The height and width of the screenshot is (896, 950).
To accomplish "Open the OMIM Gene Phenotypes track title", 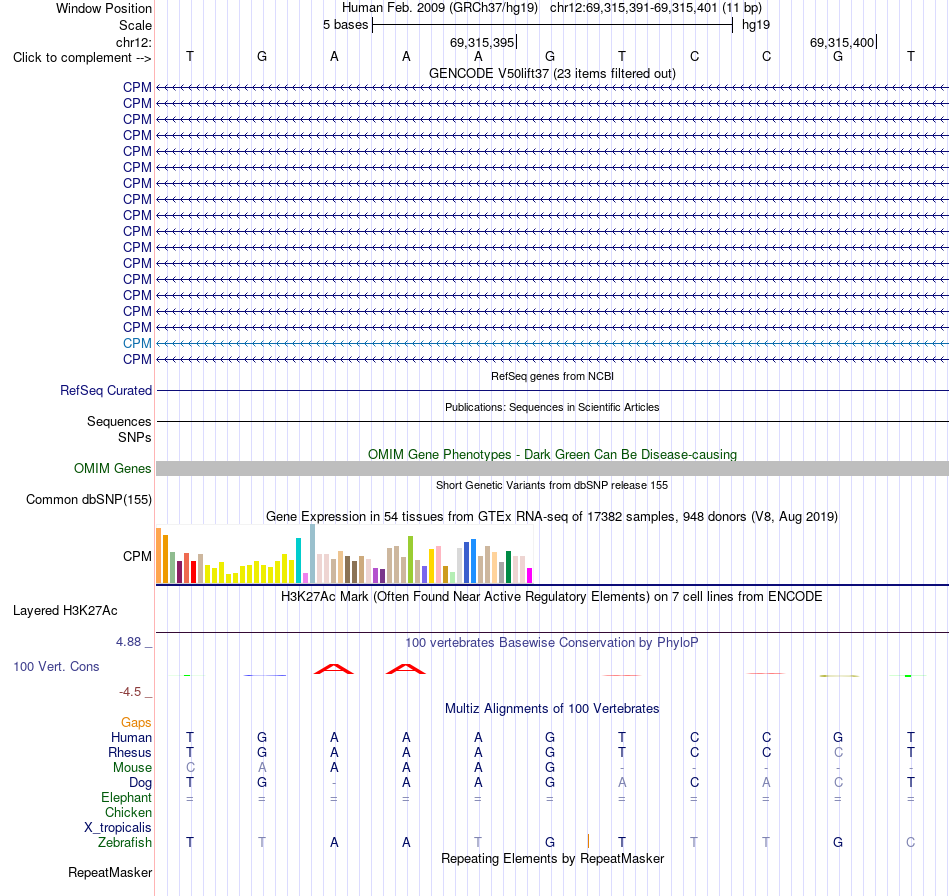I will pos(552,454).
